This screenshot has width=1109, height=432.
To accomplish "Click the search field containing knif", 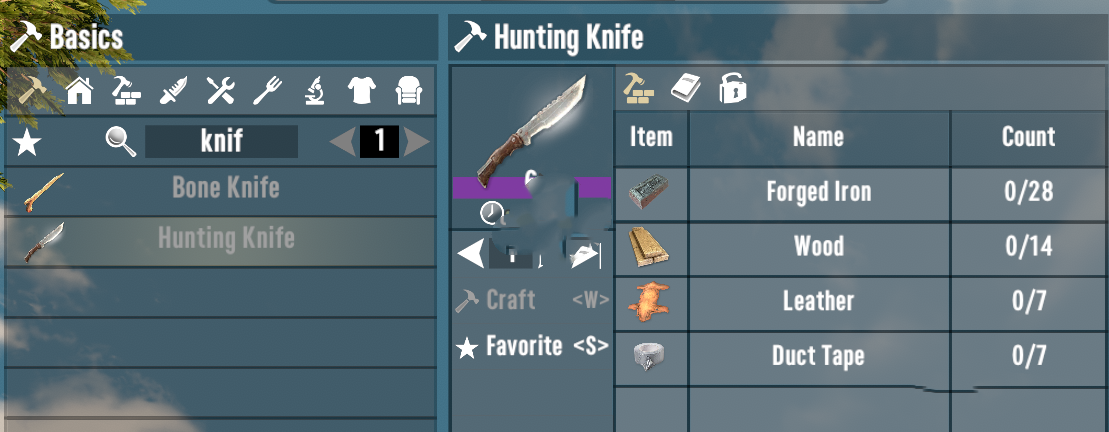I will pyautogui.click(x=221, y=141).
